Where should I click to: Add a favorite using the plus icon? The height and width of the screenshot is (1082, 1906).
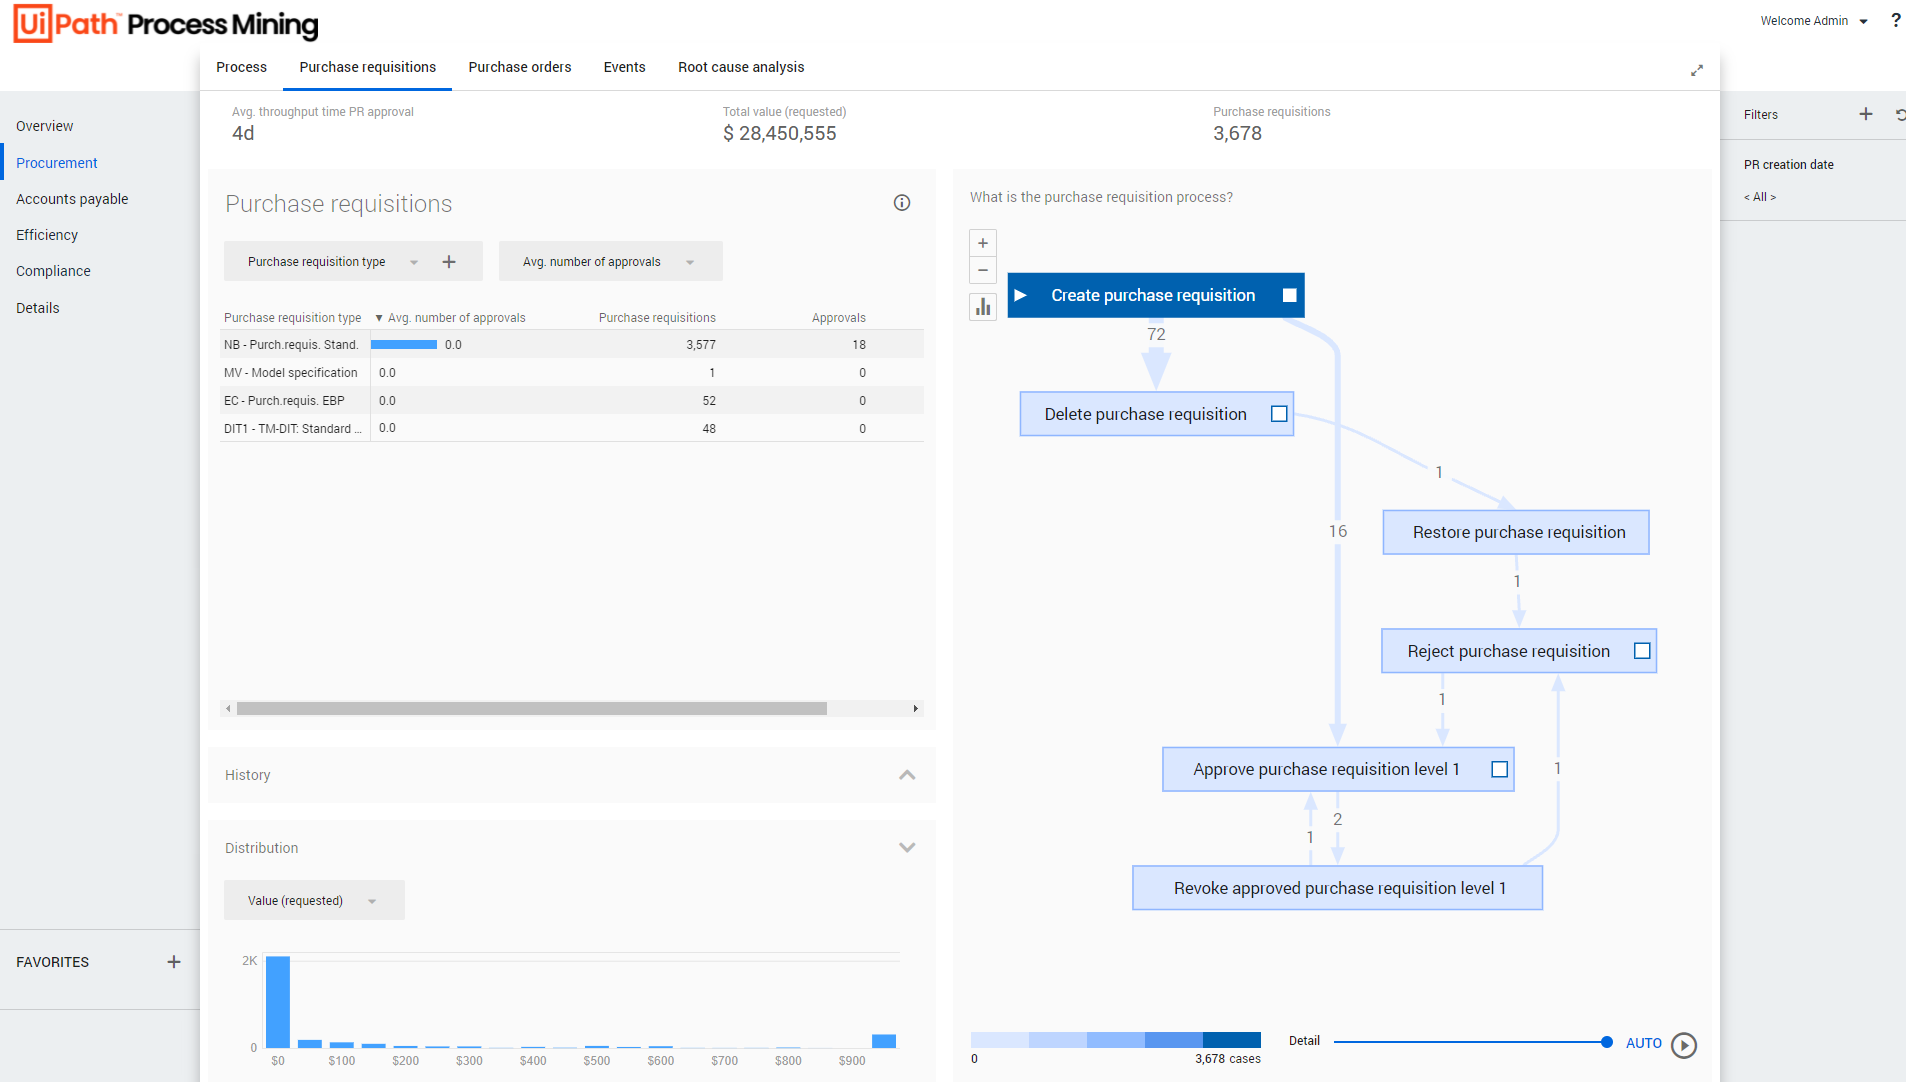[174, 962]
